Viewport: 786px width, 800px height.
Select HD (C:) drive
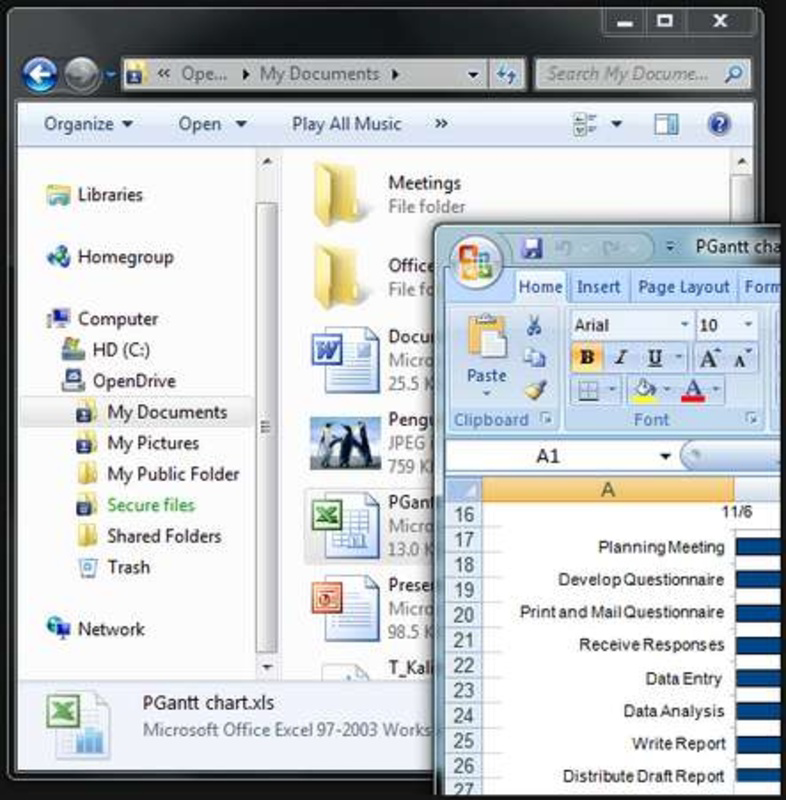click(106, 350)
